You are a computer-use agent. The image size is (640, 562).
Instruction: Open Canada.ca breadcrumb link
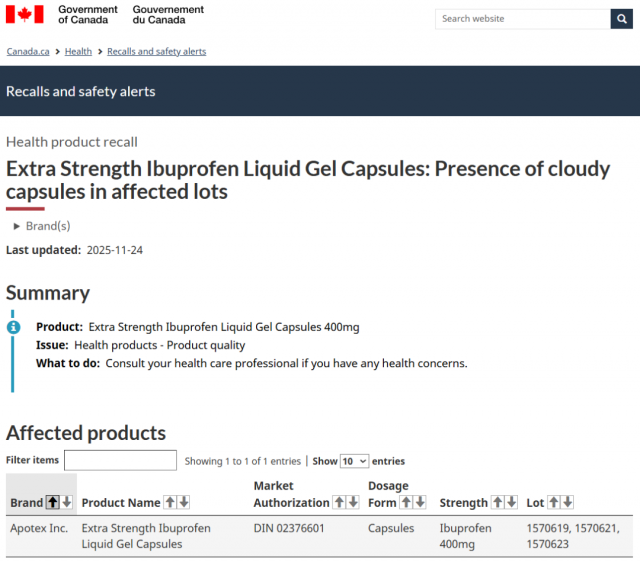click(27, 51)
